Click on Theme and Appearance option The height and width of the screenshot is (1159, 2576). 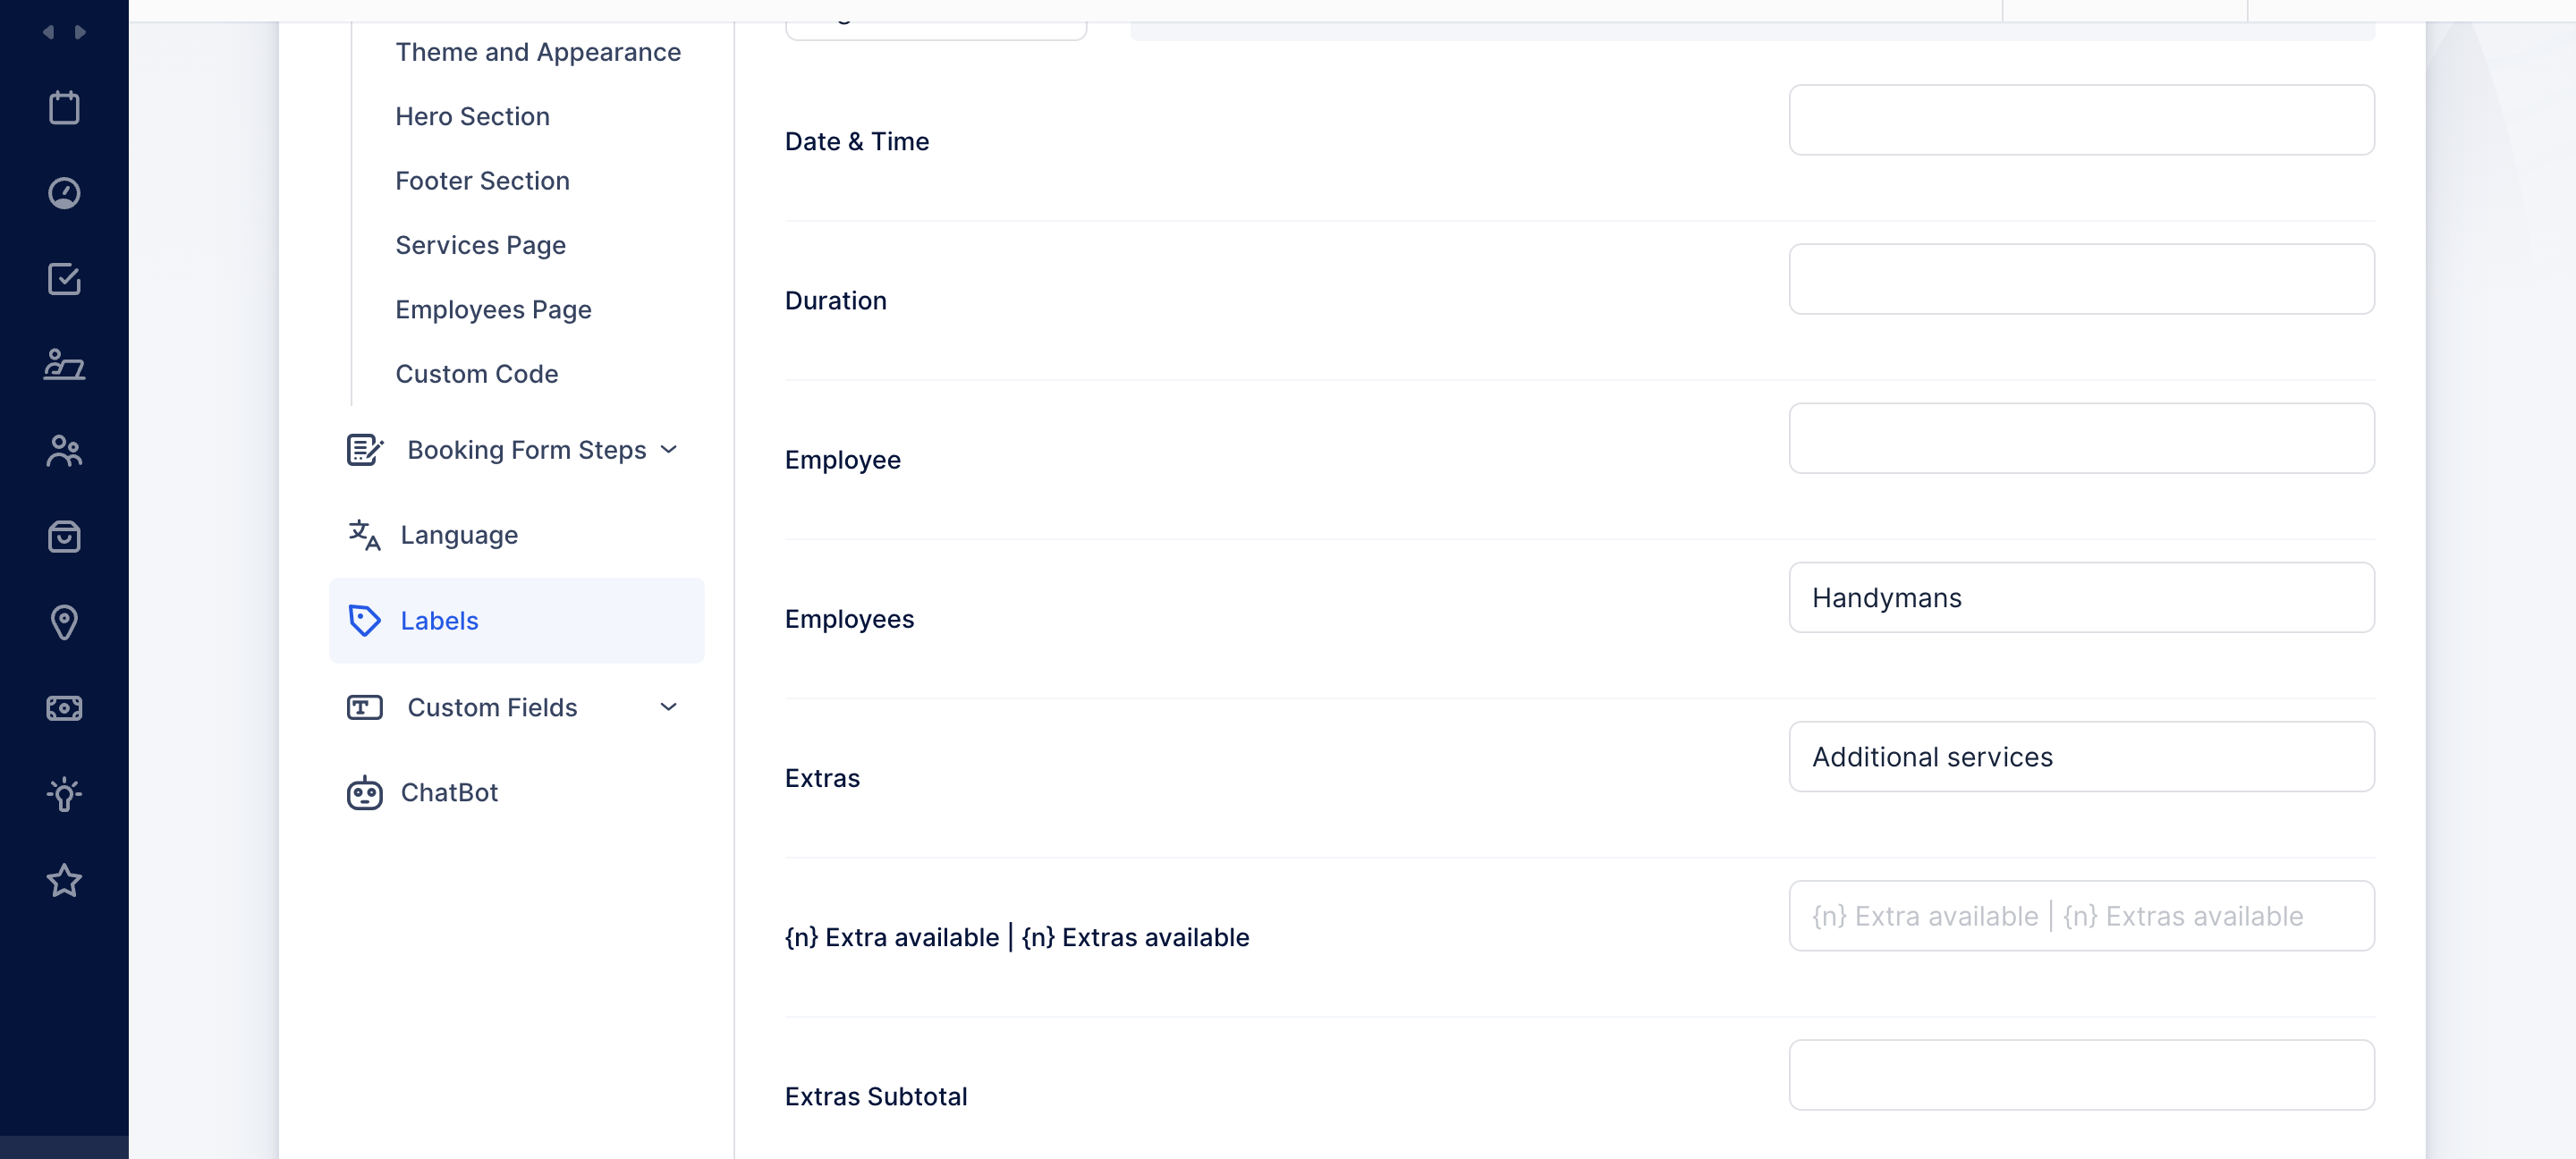tap(538, 51)
